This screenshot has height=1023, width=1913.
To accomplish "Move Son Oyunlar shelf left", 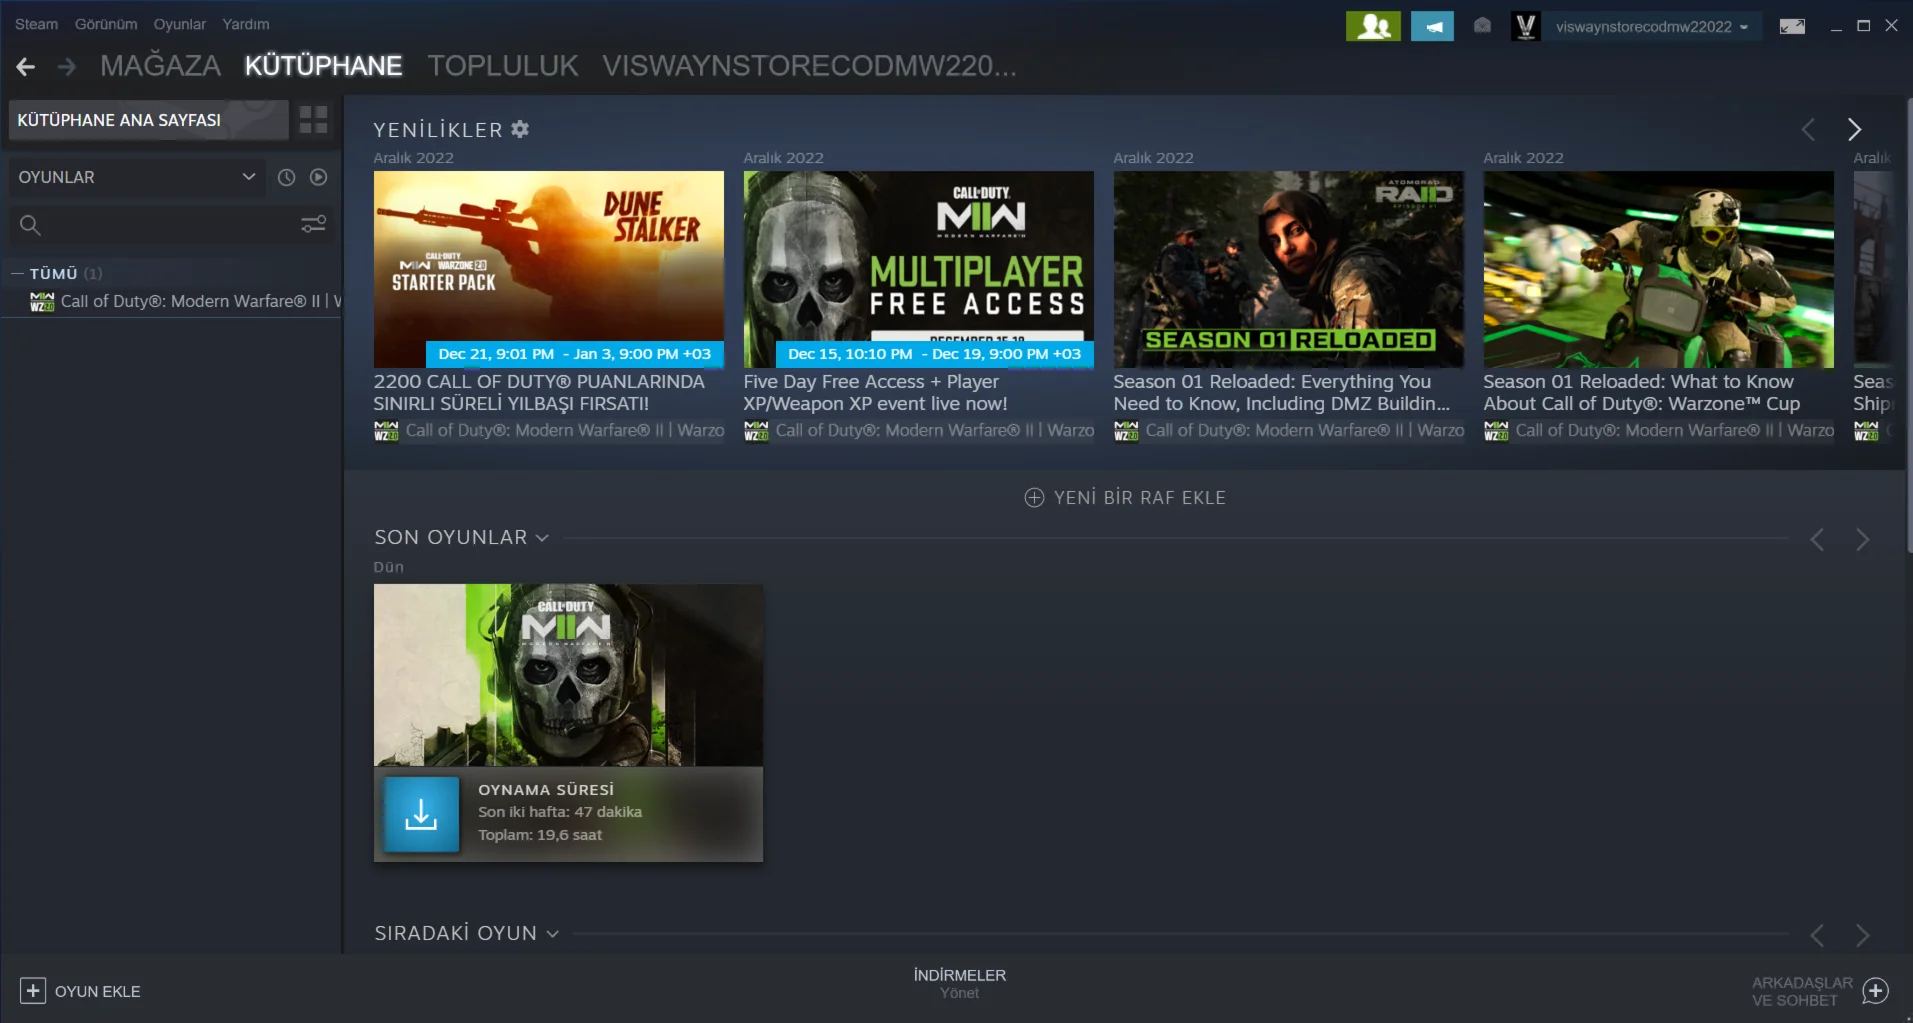I will 1817,540.
